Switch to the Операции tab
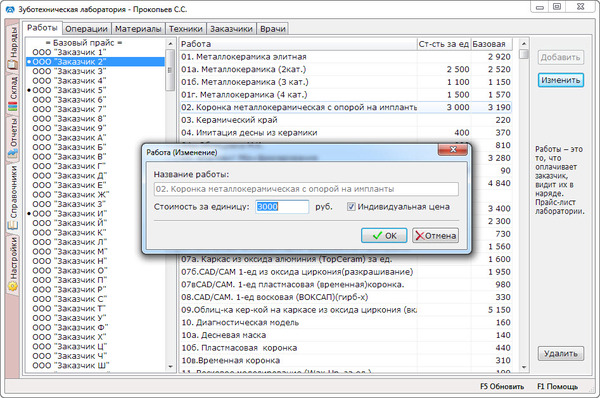The width and height of the screenshot is (600, 398). tap(86, 29)
